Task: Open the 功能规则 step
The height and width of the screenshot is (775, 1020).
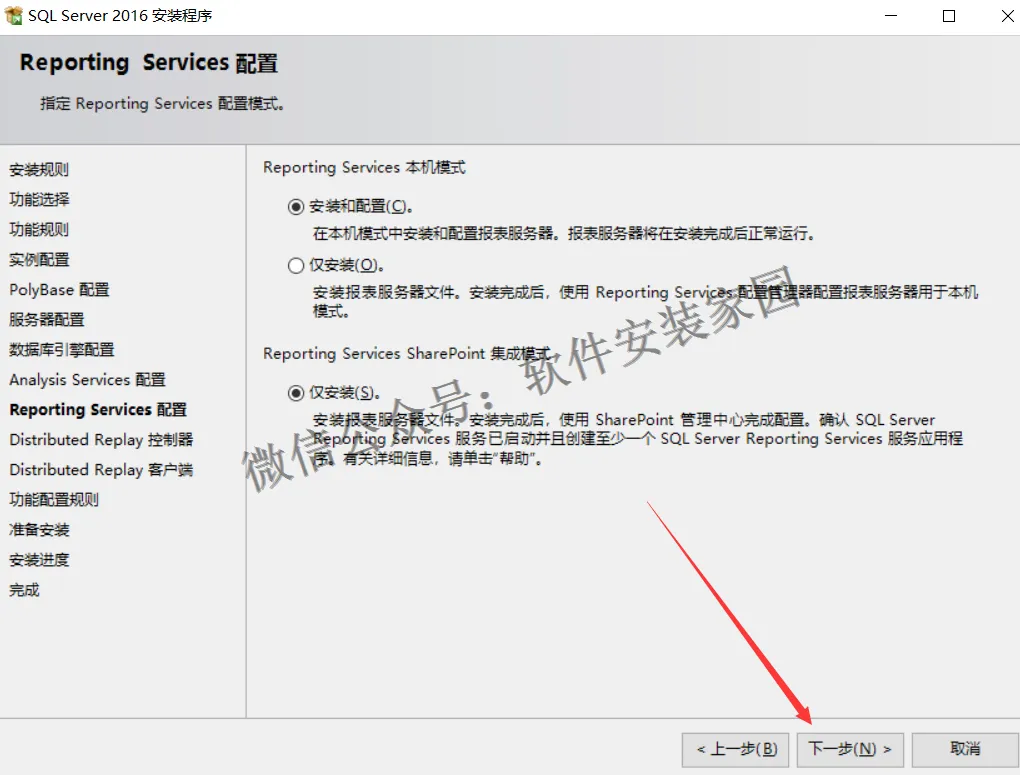Action: point(39,230)
